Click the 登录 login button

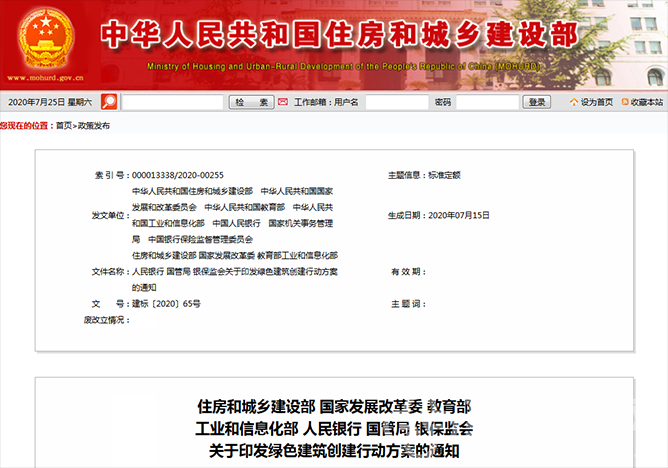click(537, 102)
